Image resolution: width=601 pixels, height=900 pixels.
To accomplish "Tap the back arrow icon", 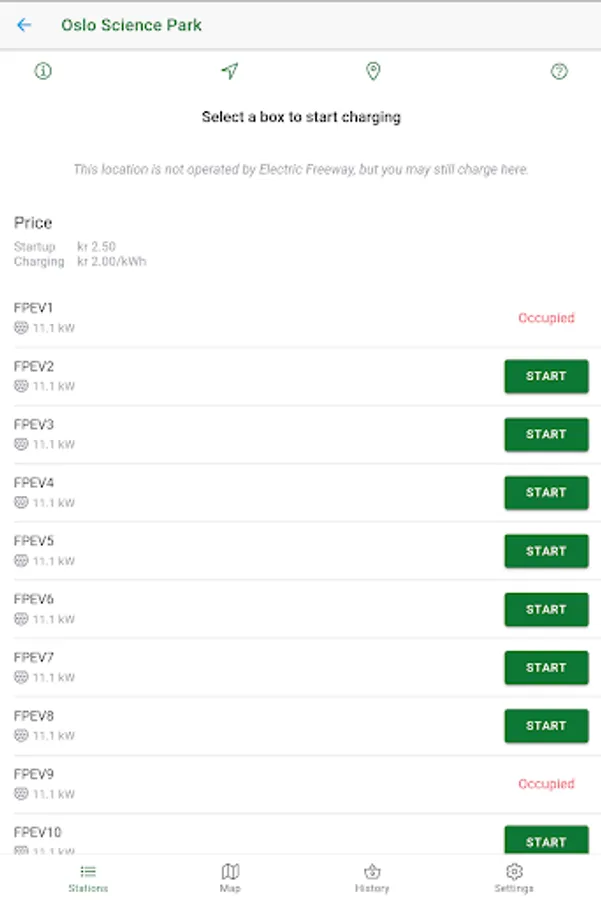I will 24,25.
